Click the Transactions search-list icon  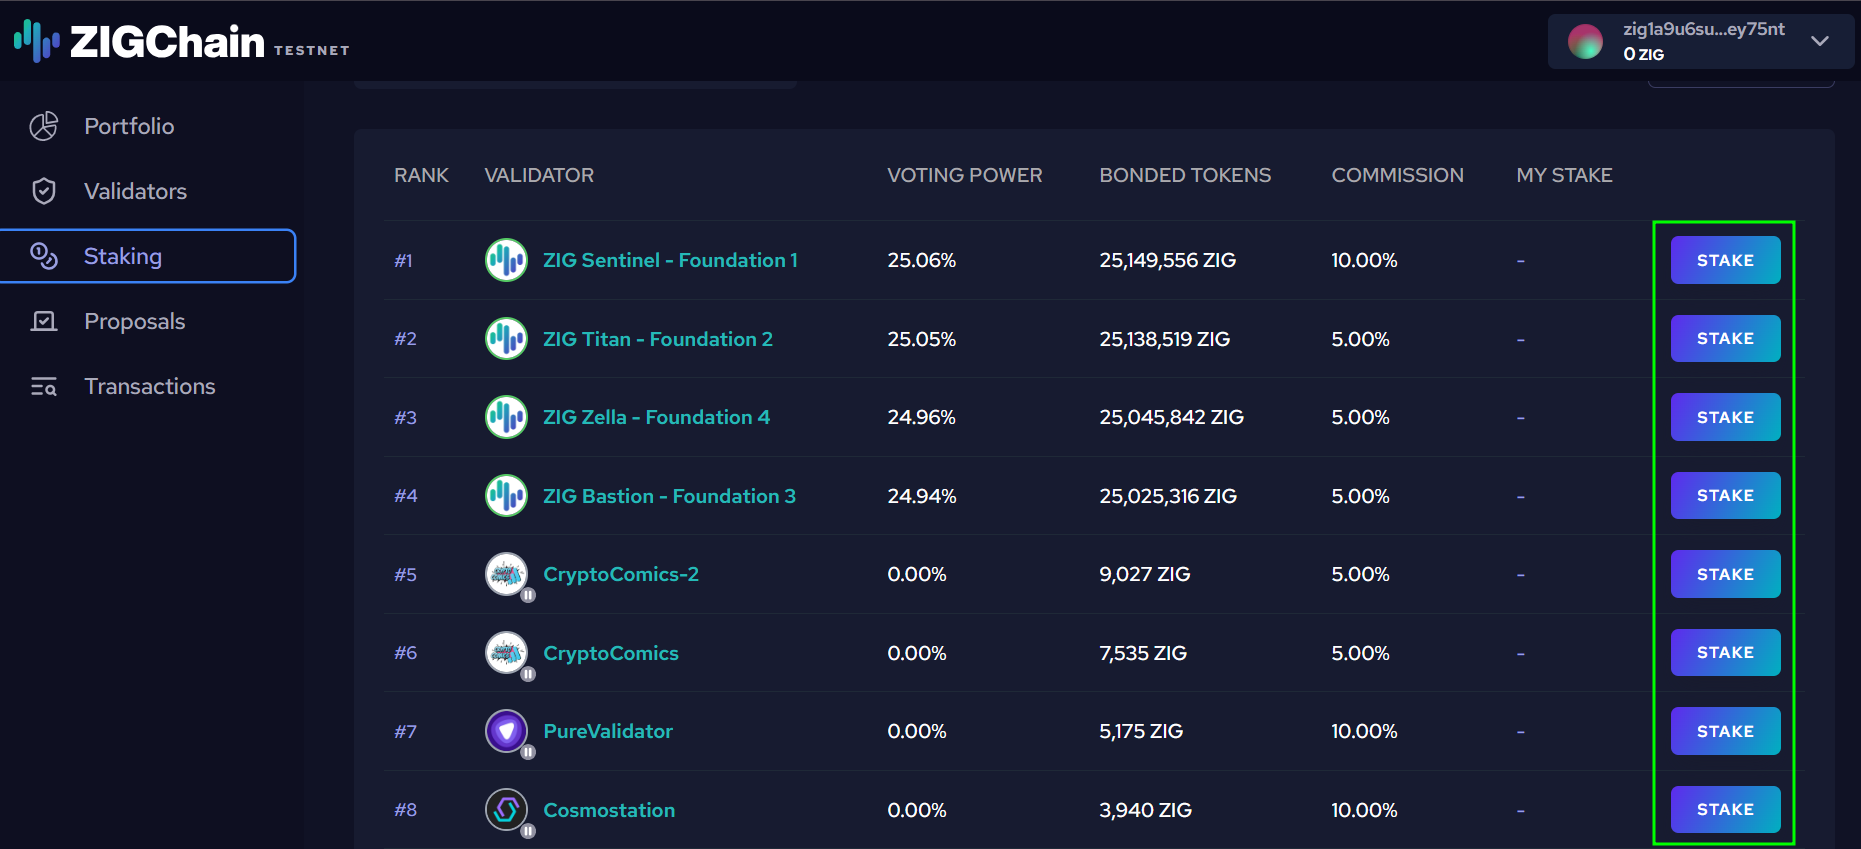coord(44,386)
